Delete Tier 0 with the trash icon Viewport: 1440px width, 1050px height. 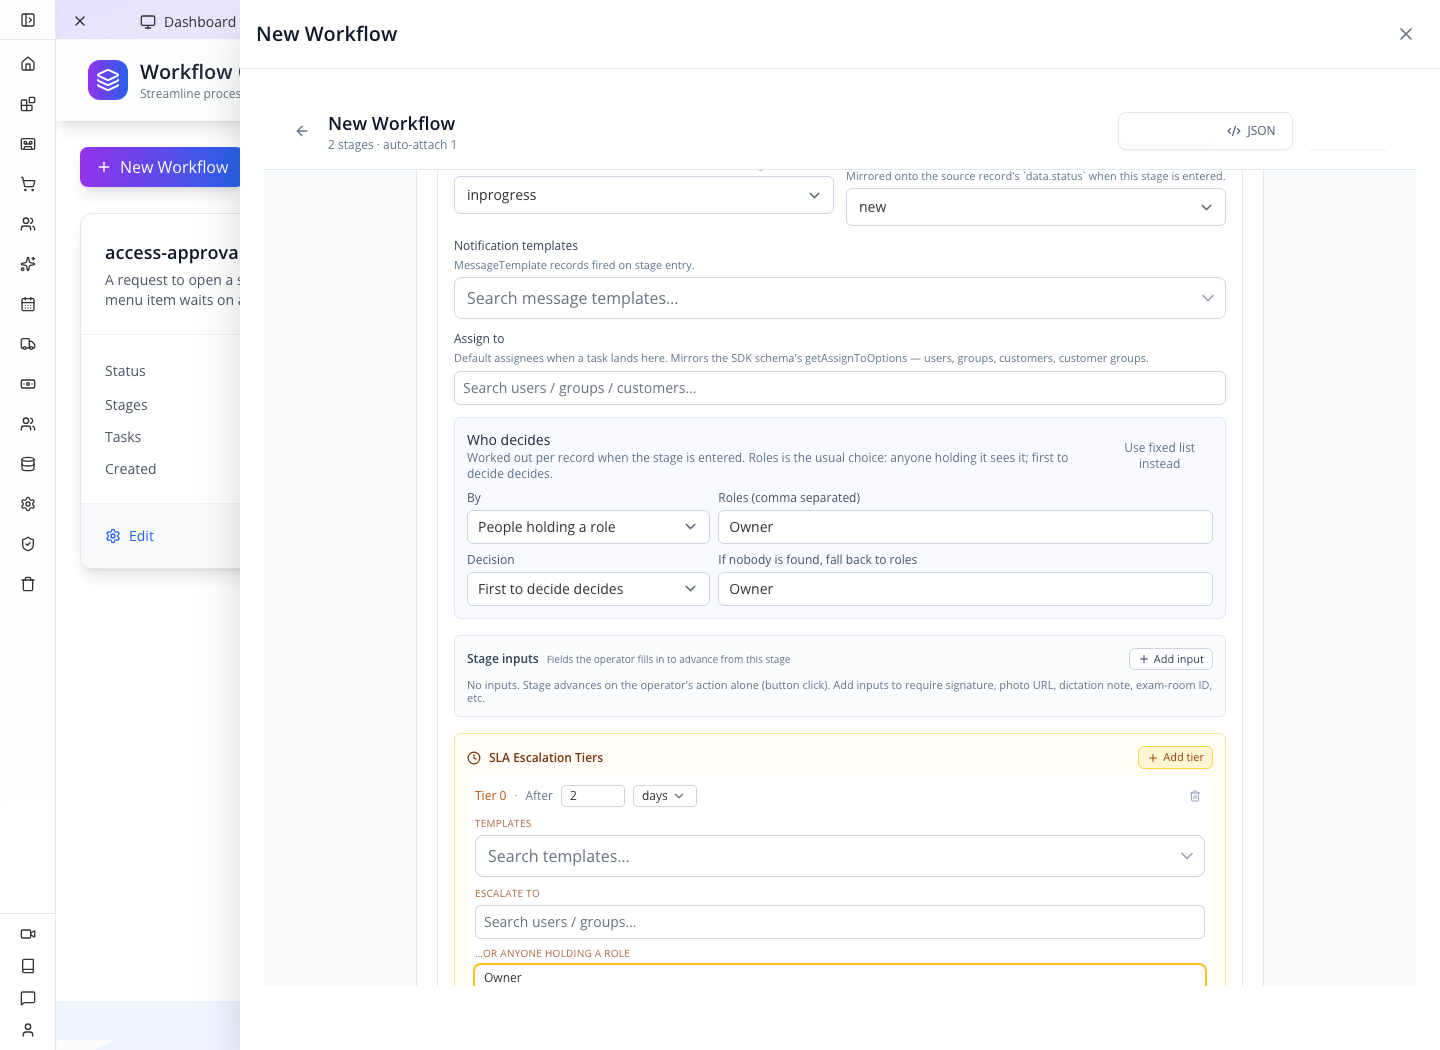pyautogui.click(x=1194, y=796)
